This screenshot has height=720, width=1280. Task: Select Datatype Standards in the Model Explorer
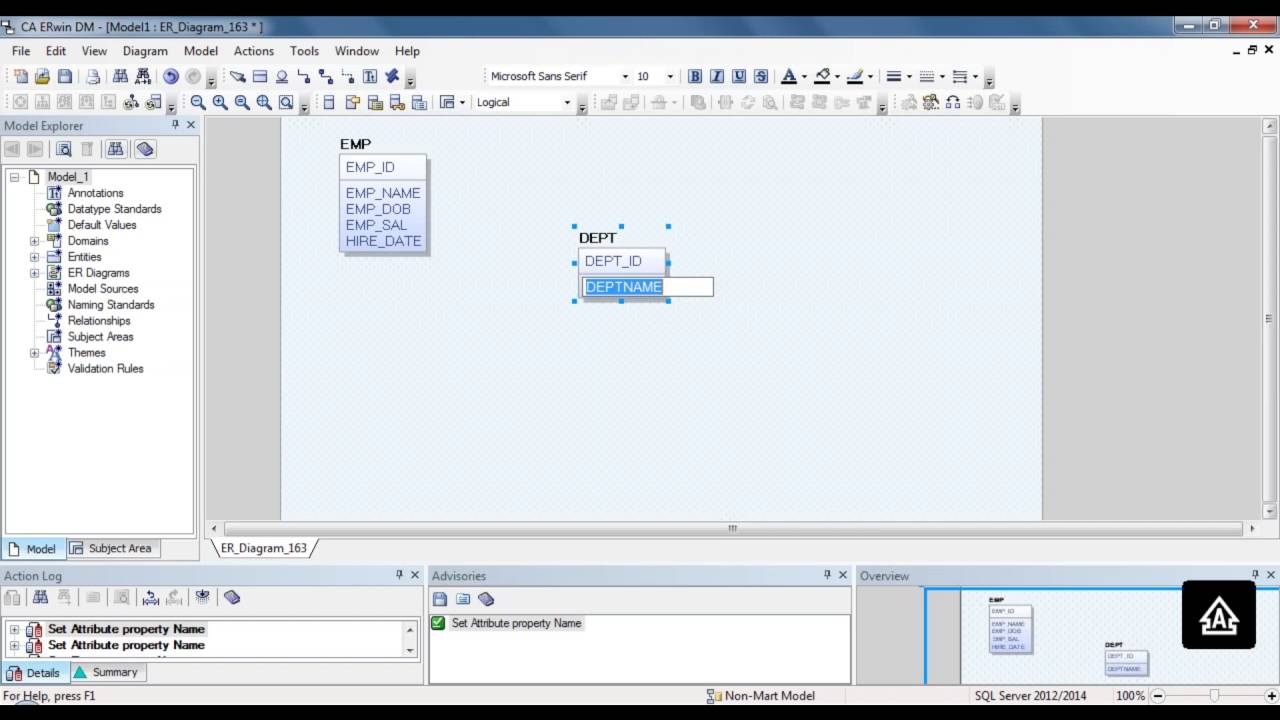pyautogui.click(x=114, y=209)
